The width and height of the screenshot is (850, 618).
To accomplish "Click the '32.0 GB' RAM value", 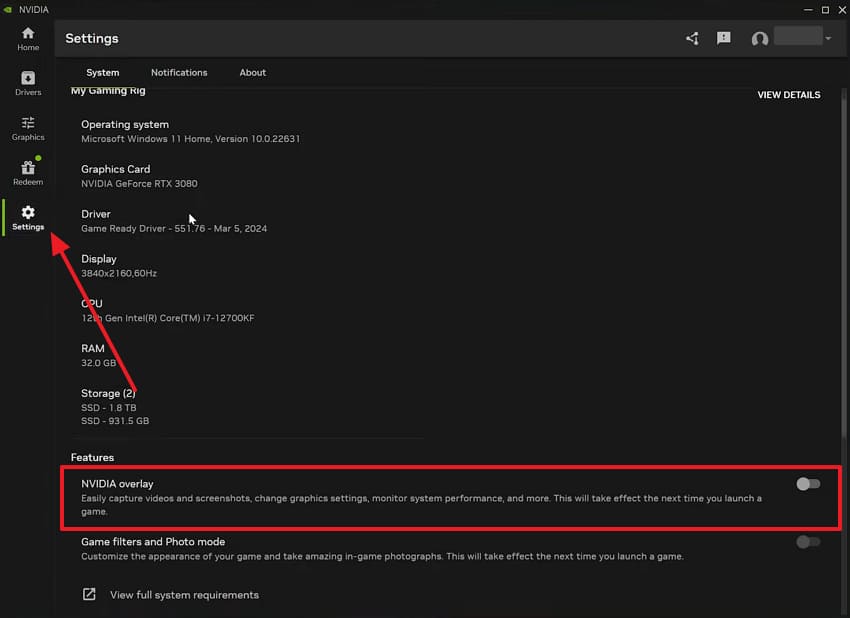I will coord(99,363).
